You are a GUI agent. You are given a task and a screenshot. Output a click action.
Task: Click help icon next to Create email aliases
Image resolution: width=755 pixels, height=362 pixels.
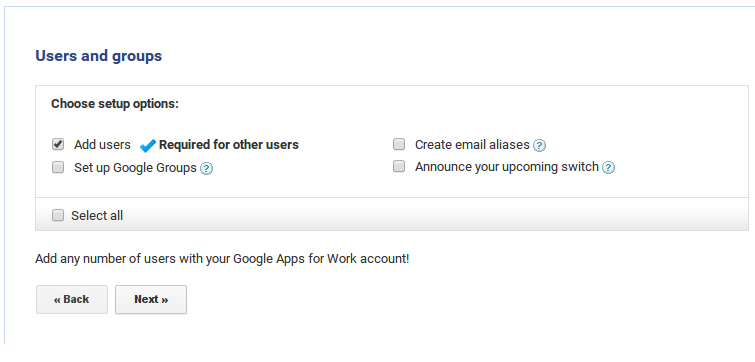coord(539,145)
